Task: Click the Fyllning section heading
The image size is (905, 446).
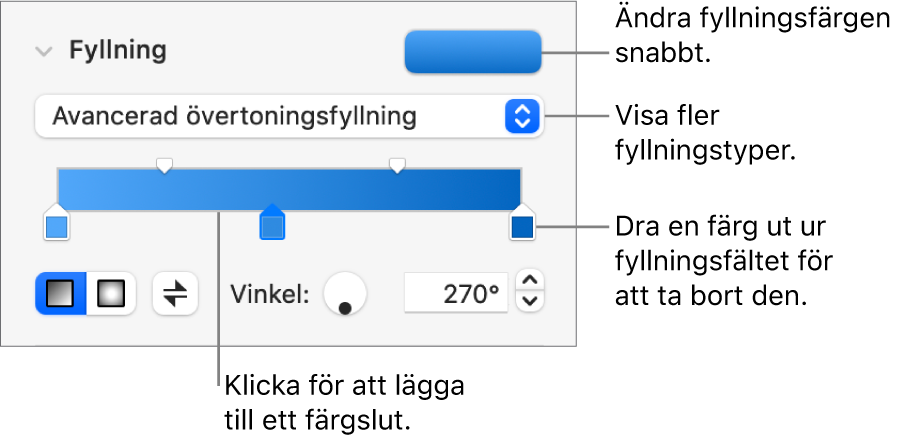Action: coord(117,51)
